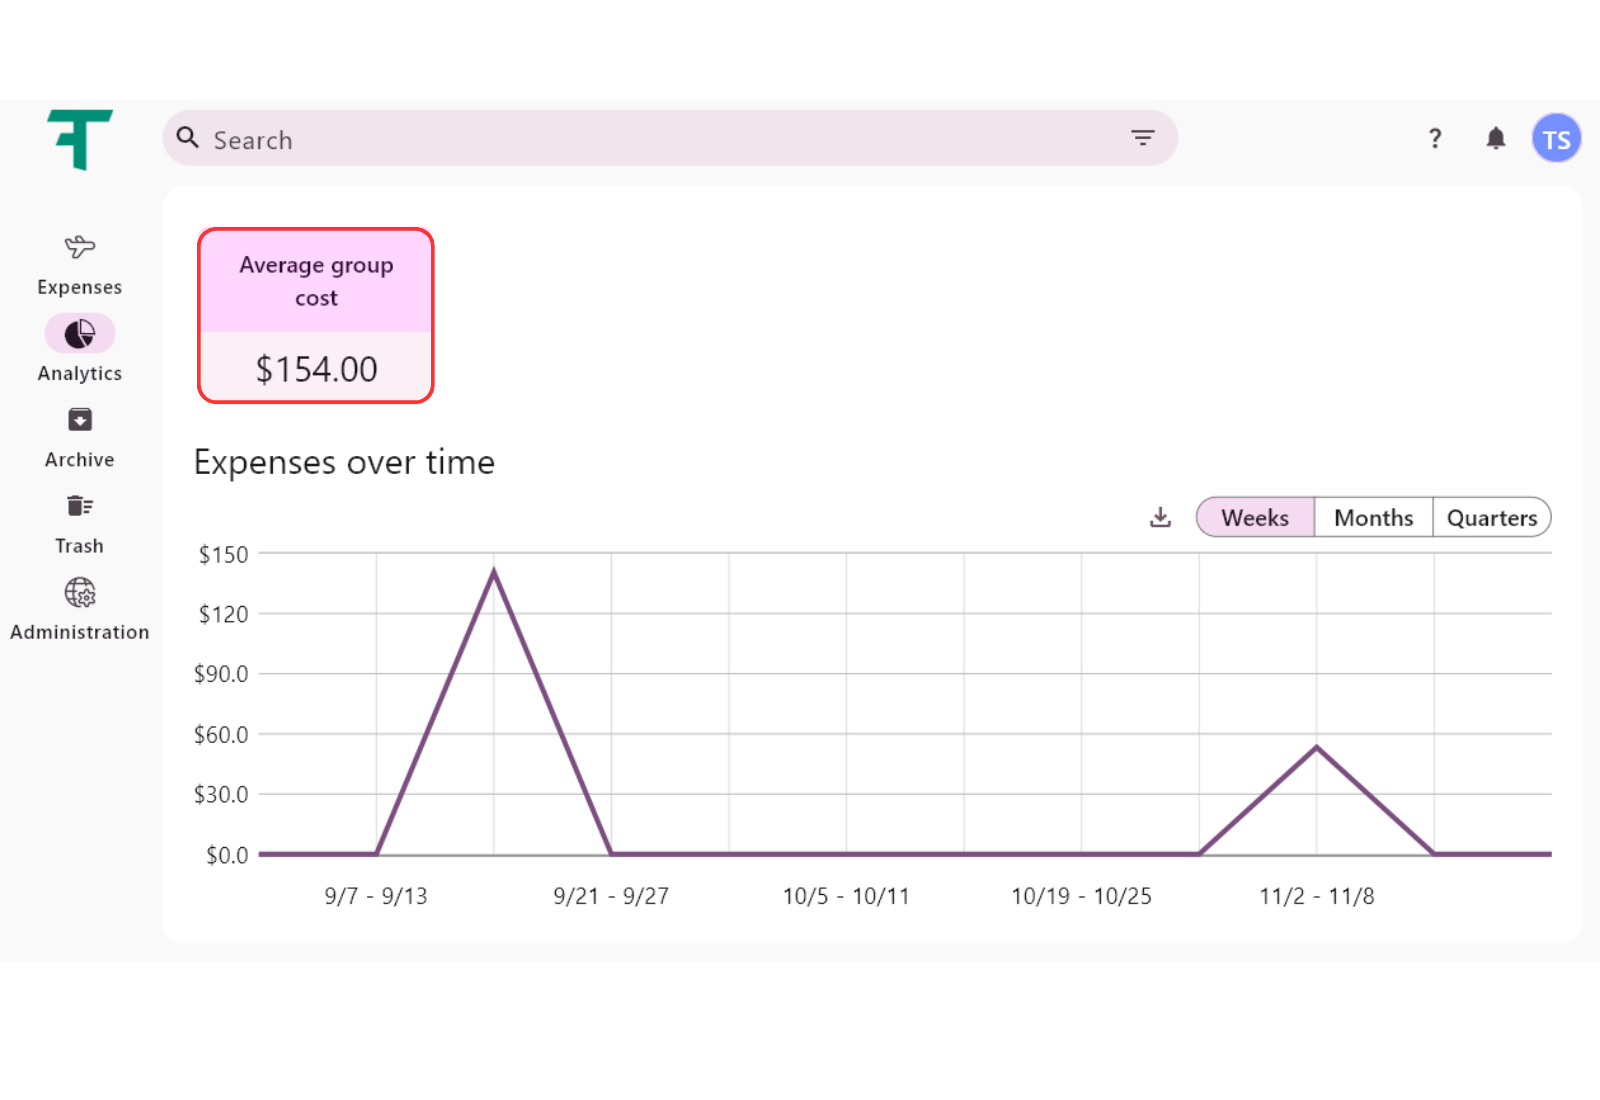Image resolution: width=1600 pixels, height=1100 pixels.
Task: Click the green app logo
Action: click(79, 139)
